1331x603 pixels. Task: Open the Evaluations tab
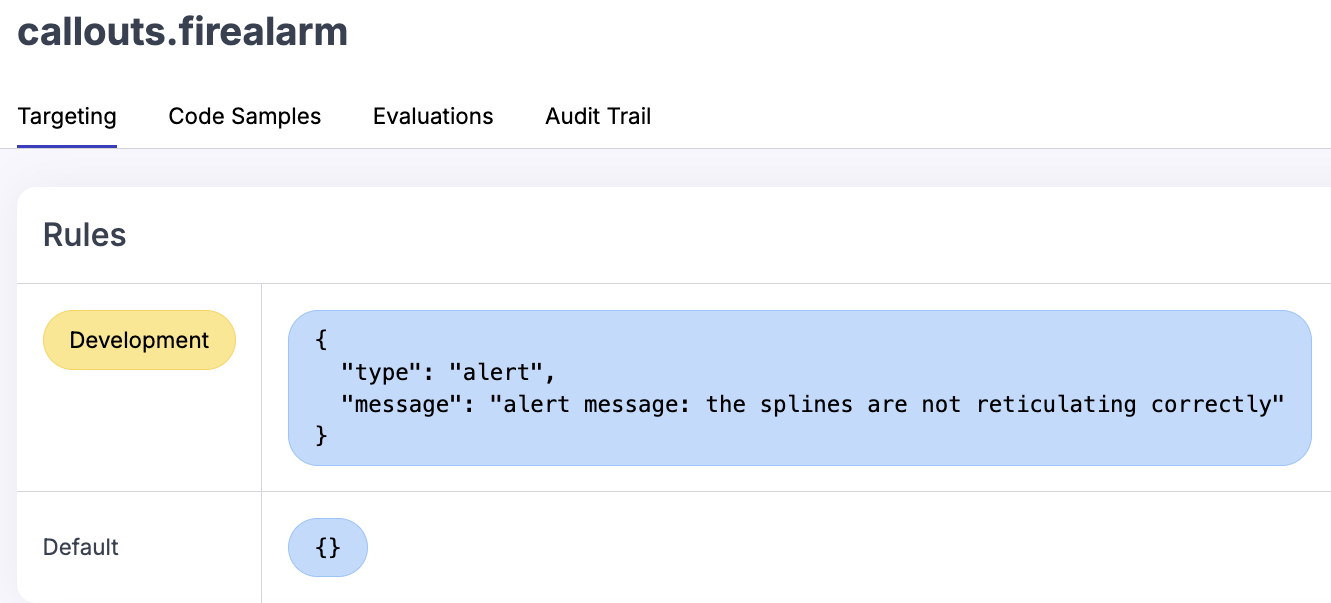coord(432,116)
